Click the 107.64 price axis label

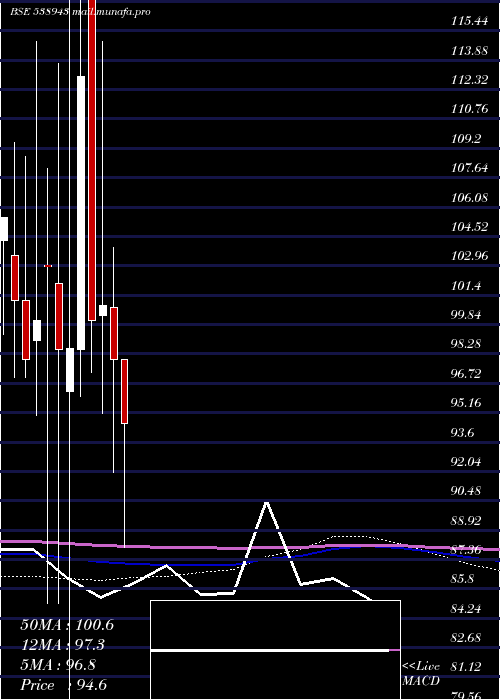point(469,168)
